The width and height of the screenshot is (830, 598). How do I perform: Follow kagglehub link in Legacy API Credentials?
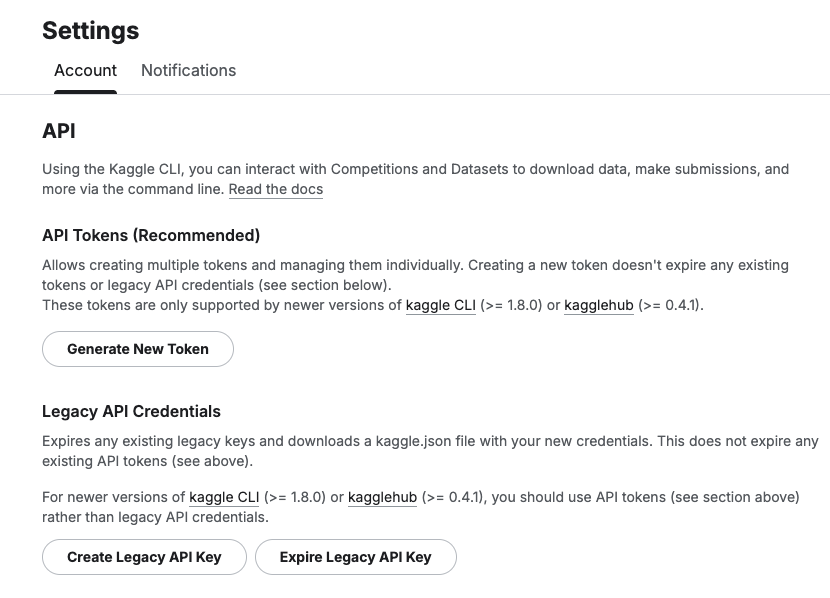[x=382, y=497]
